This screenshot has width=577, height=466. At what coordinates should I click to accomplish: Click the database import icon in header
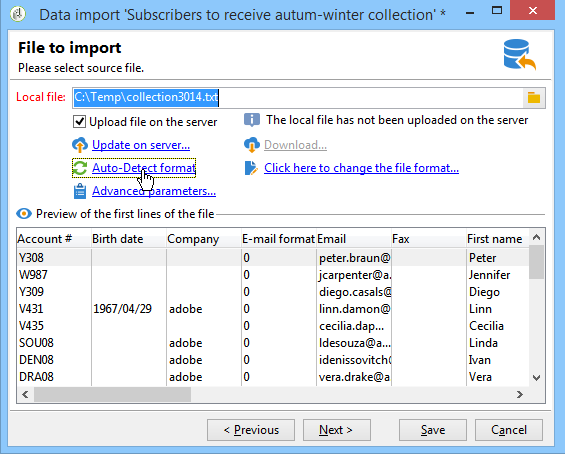[x=519, y=55]
